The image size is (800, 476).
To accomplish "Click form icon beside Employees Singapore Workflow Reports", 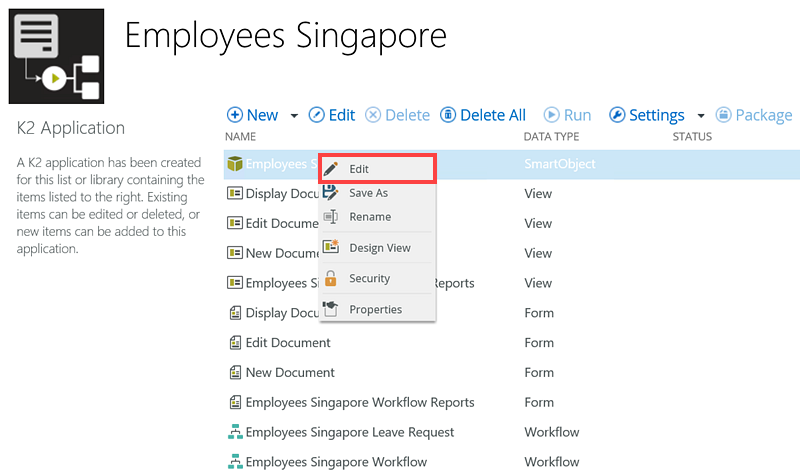I will coord(235,402).
